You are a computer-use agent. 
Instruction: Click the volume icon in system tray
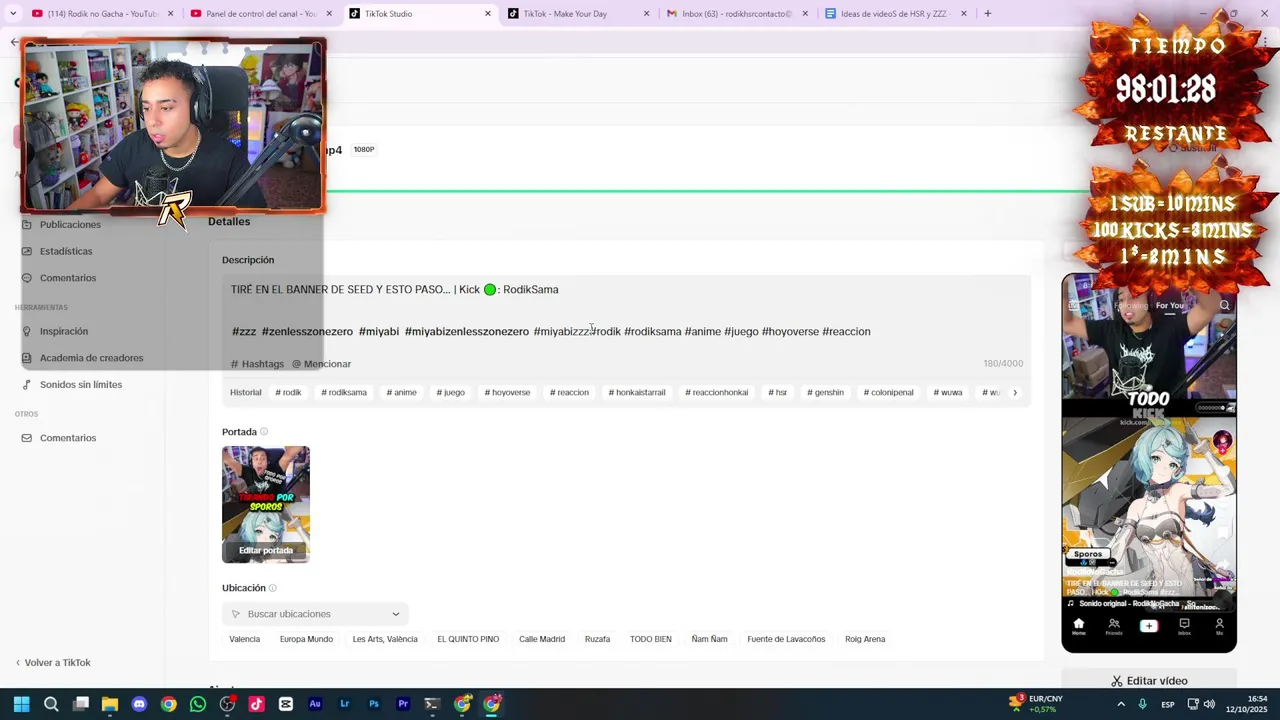(x=1210, y=705)
